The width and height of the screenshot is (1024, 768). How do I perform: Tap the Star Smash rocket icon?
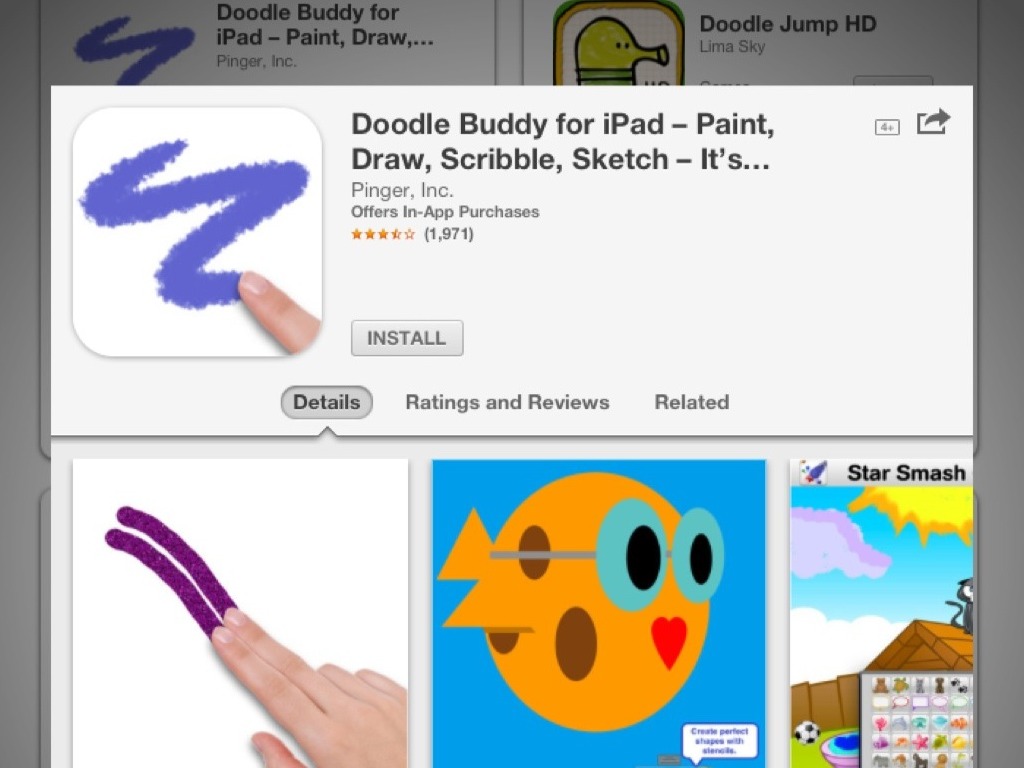pyautogui.click(x=814, y=472)
